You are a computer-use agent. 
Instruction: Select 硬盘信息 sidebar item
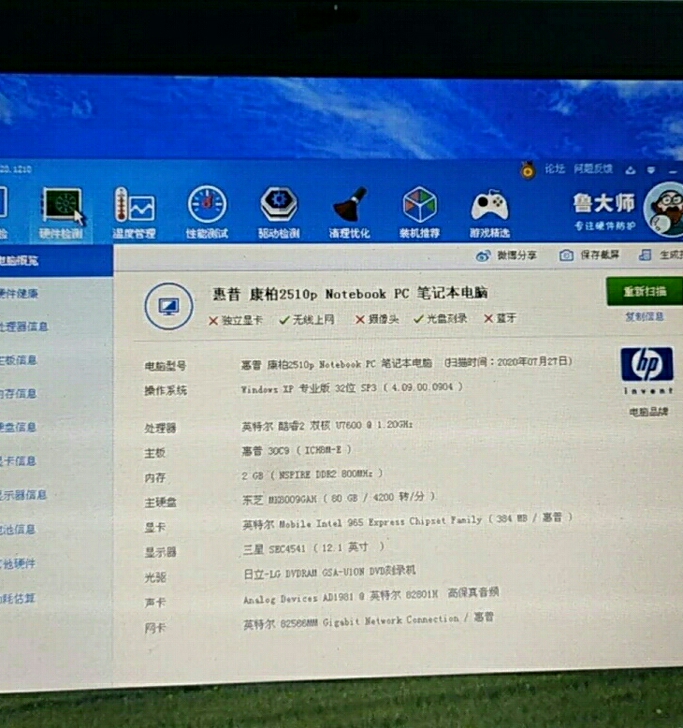(x=19, y=427)
